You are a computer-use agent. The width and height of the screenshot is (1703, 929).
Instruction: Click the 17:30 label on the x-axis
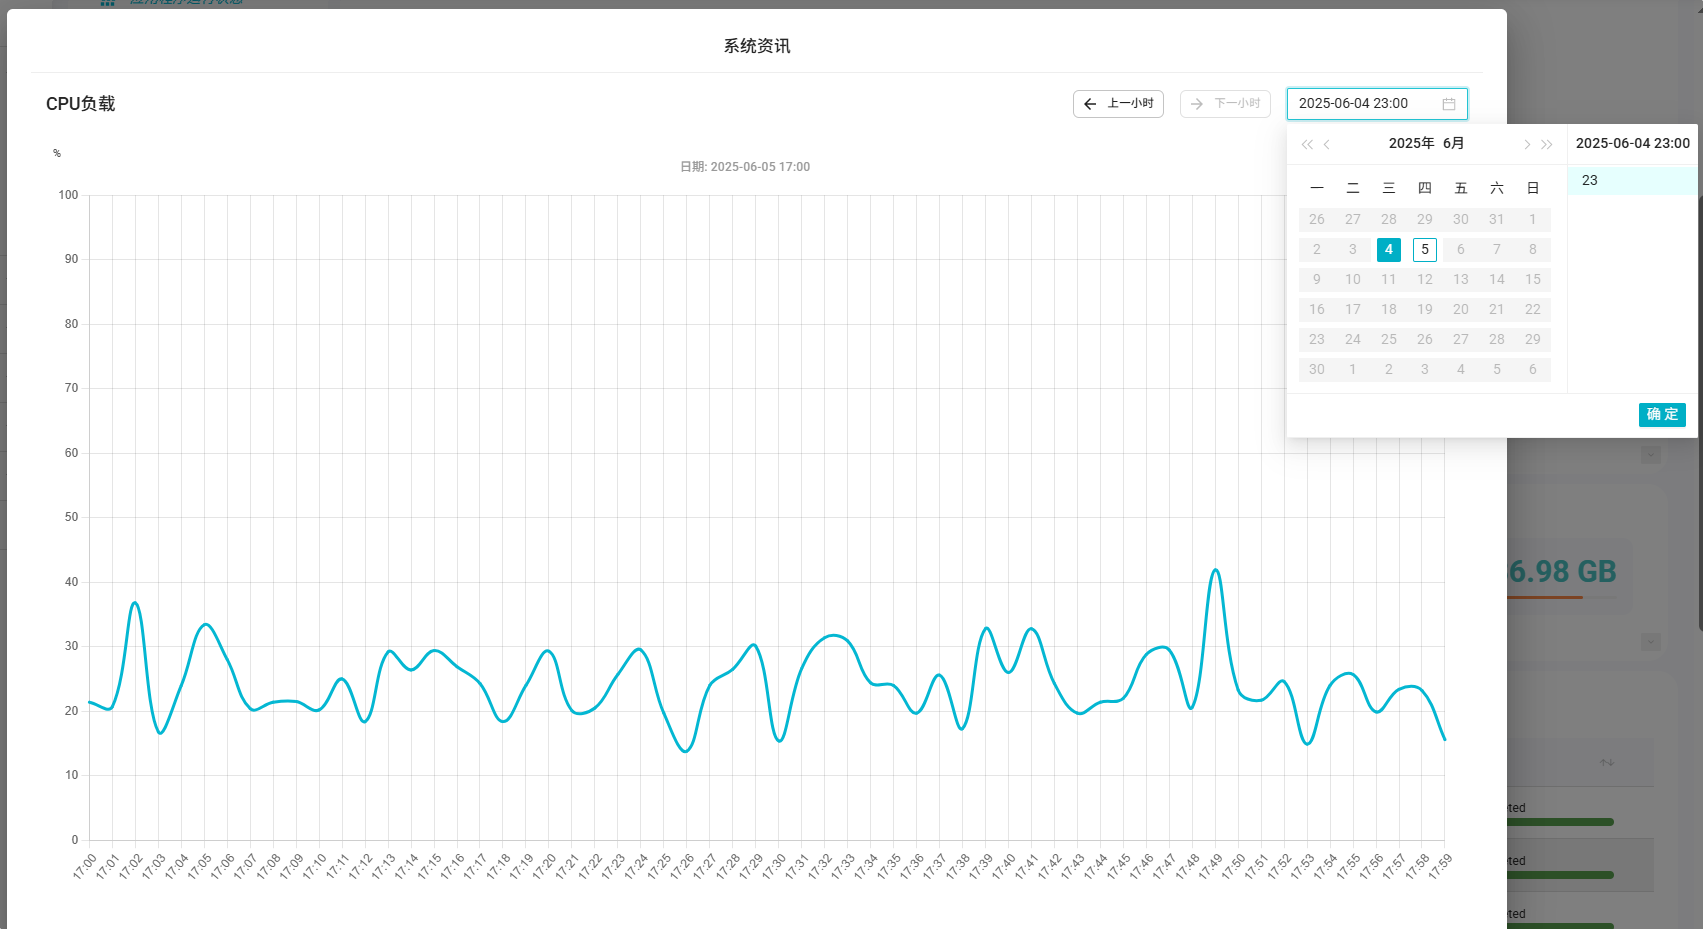pos(774,867)
